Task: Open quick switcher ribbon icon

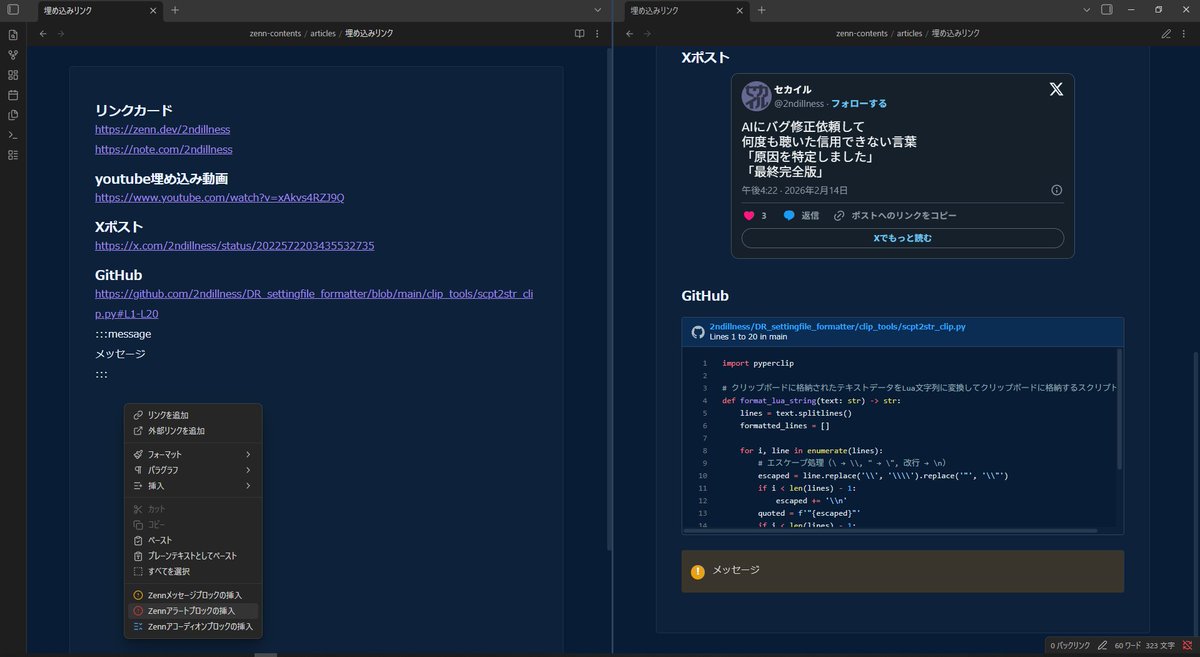Action: (13, 34)
